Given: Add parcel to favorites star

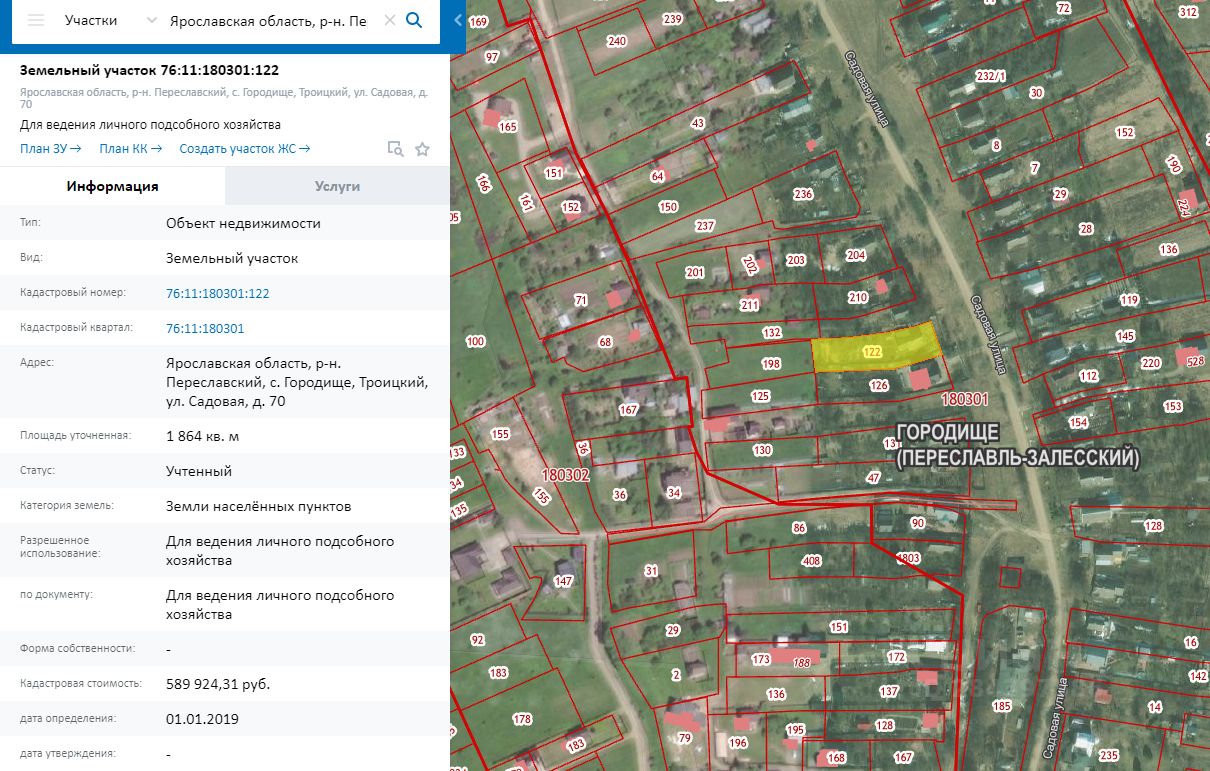Looking at the screenshot, I should click(x=422, y=149).
